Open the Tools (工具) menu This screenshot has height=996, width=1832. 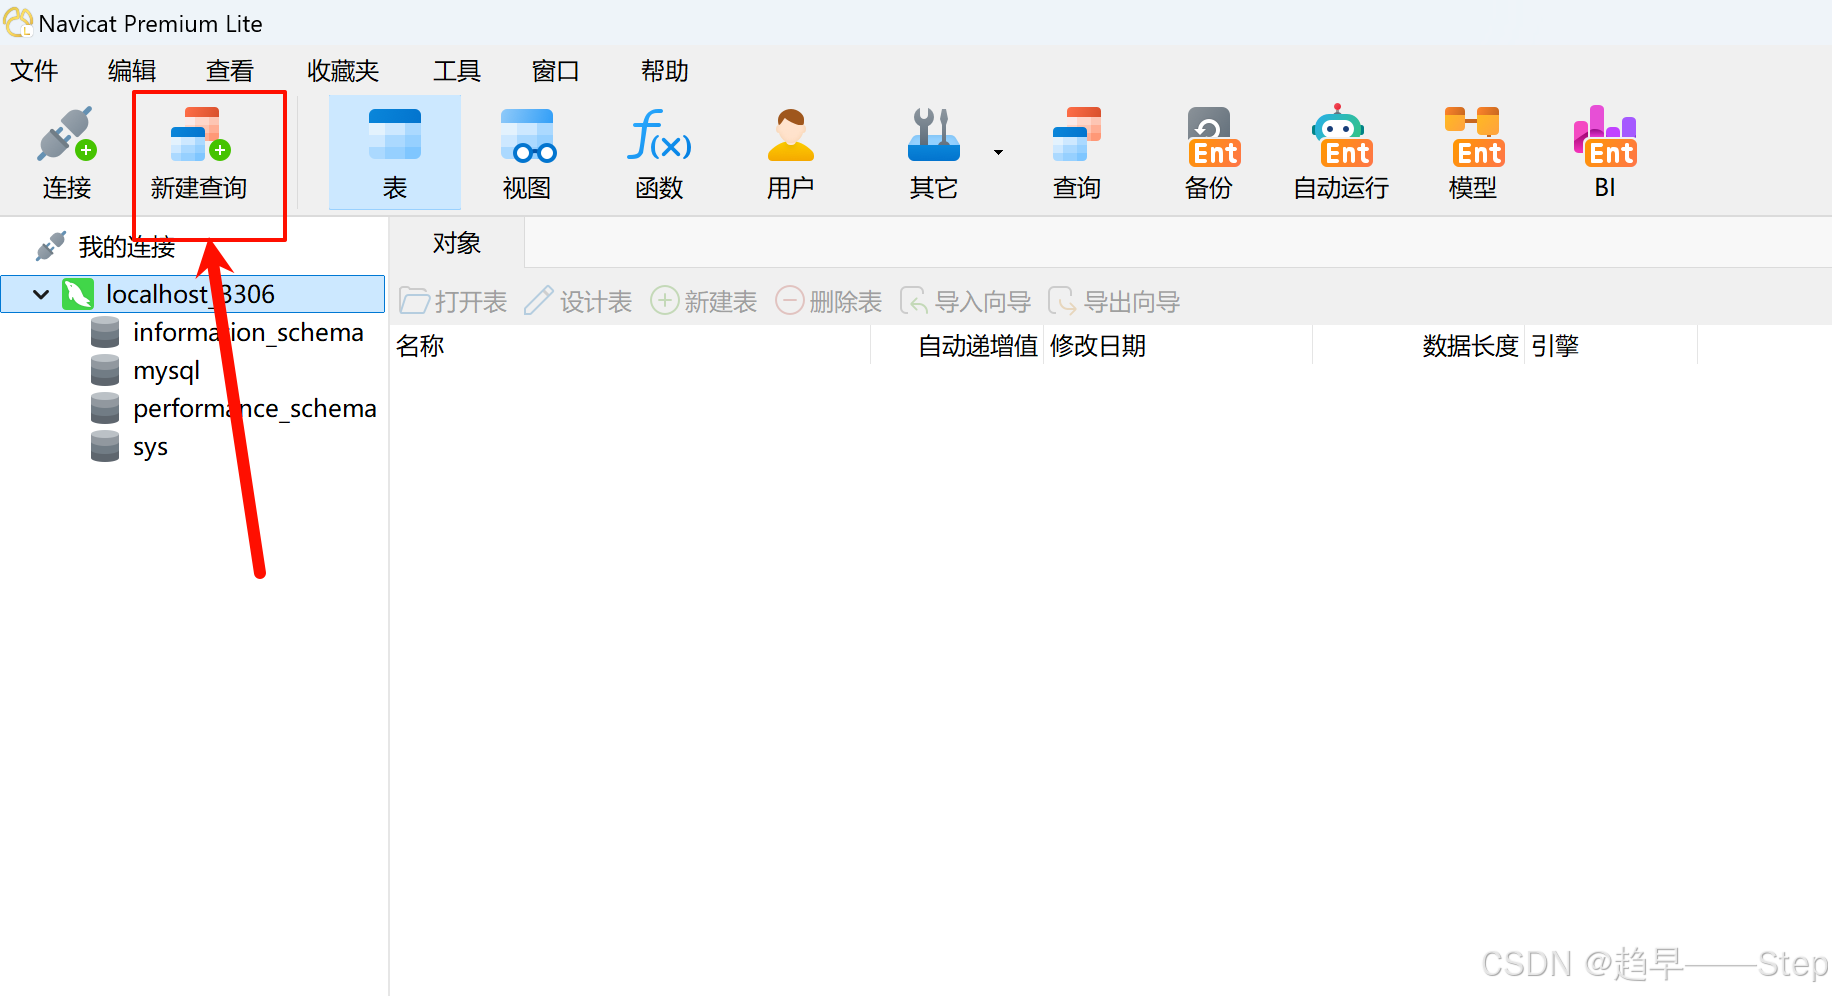pos(457,71)
